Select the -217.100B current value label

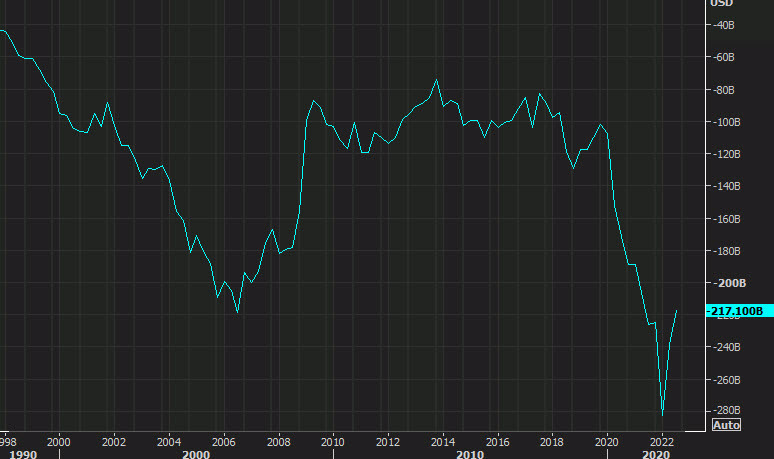point(739,311)
